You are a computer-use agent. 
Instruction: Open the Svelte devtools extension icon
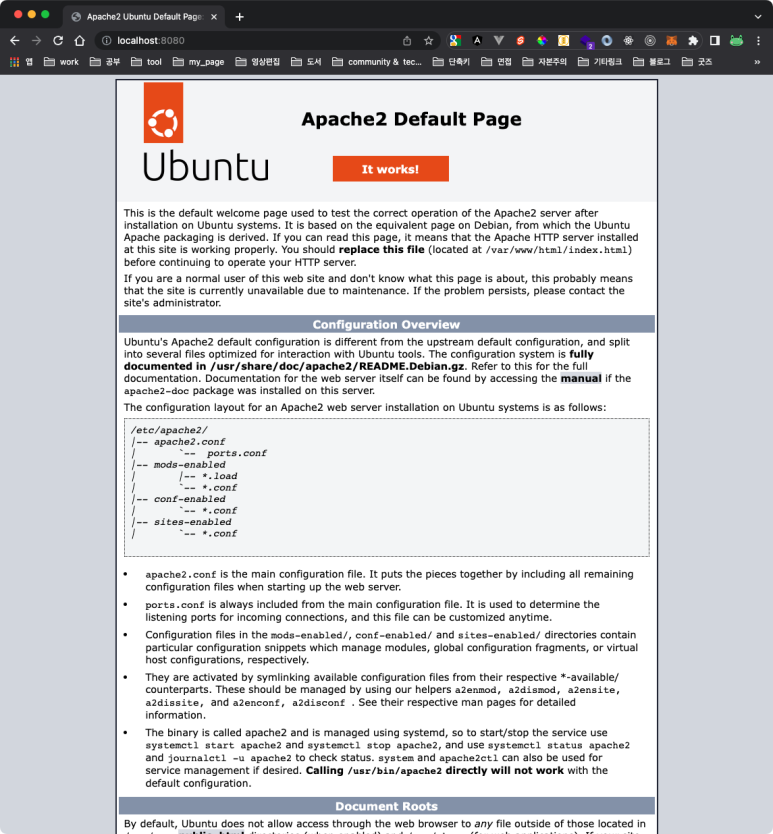(x=520, y=40)
